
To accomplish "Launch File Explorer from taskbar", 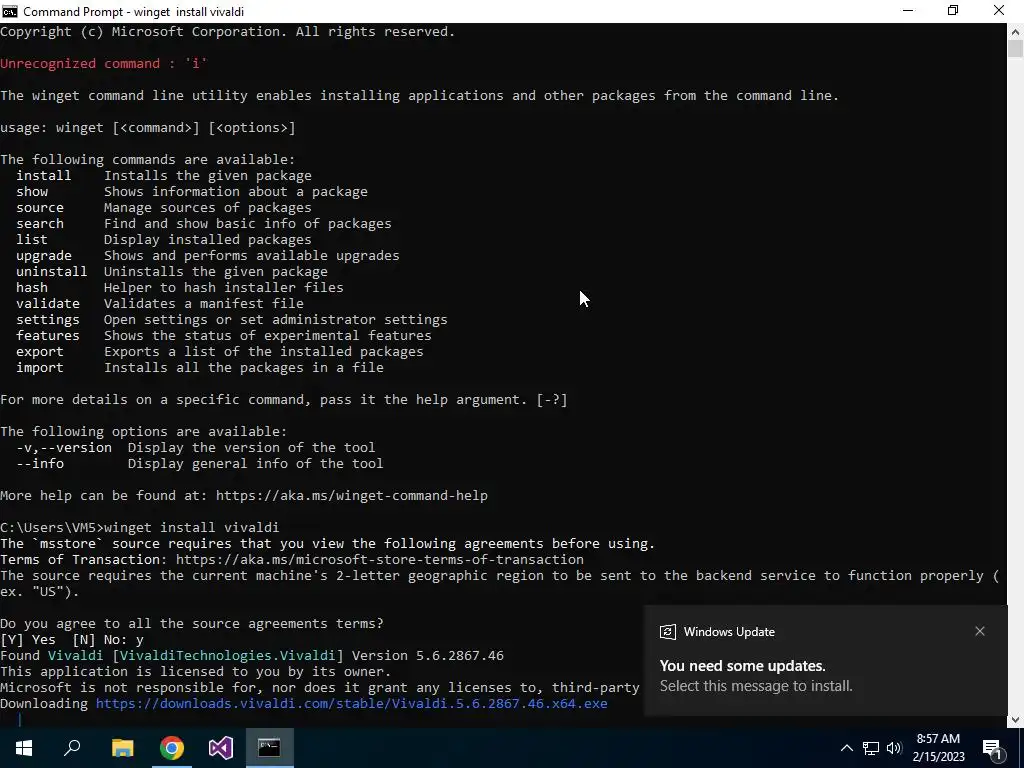I will tap(122, 748).
